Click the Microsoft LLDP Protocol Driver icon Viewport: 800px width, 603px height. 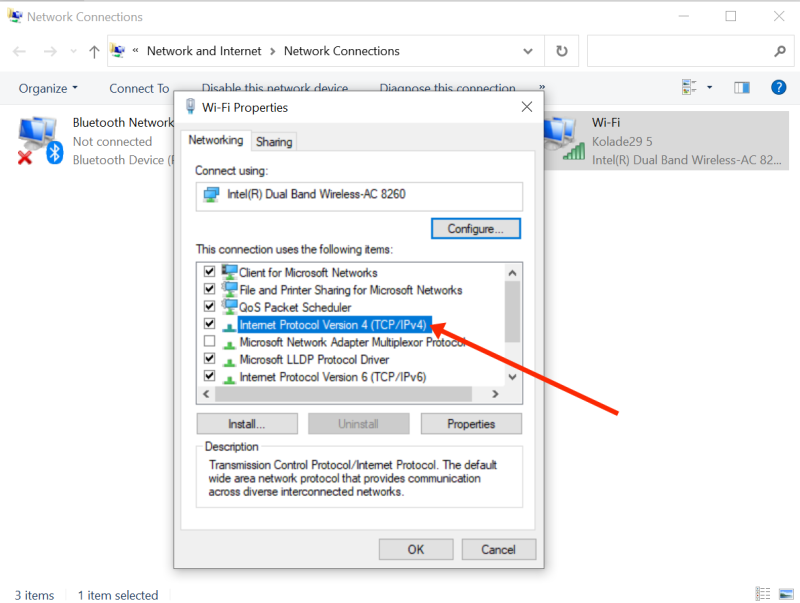coord(230,361)
